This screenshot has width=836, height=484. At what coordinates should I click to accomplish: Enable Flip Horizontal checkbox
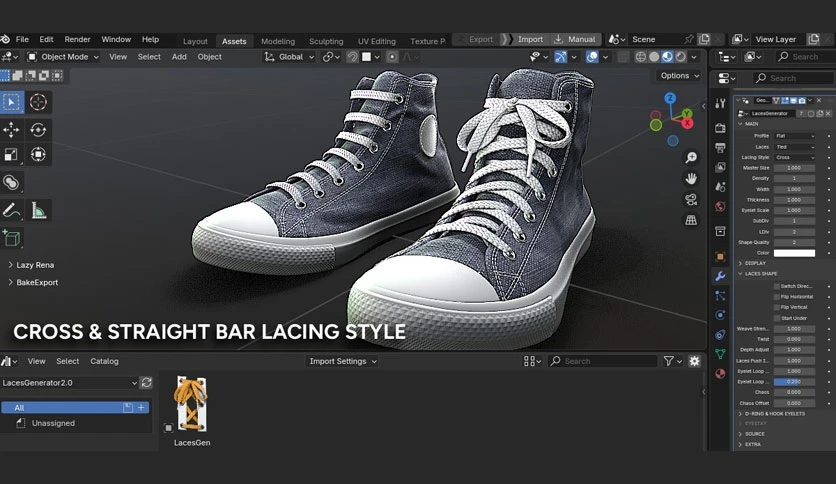(x=776, y=297)
